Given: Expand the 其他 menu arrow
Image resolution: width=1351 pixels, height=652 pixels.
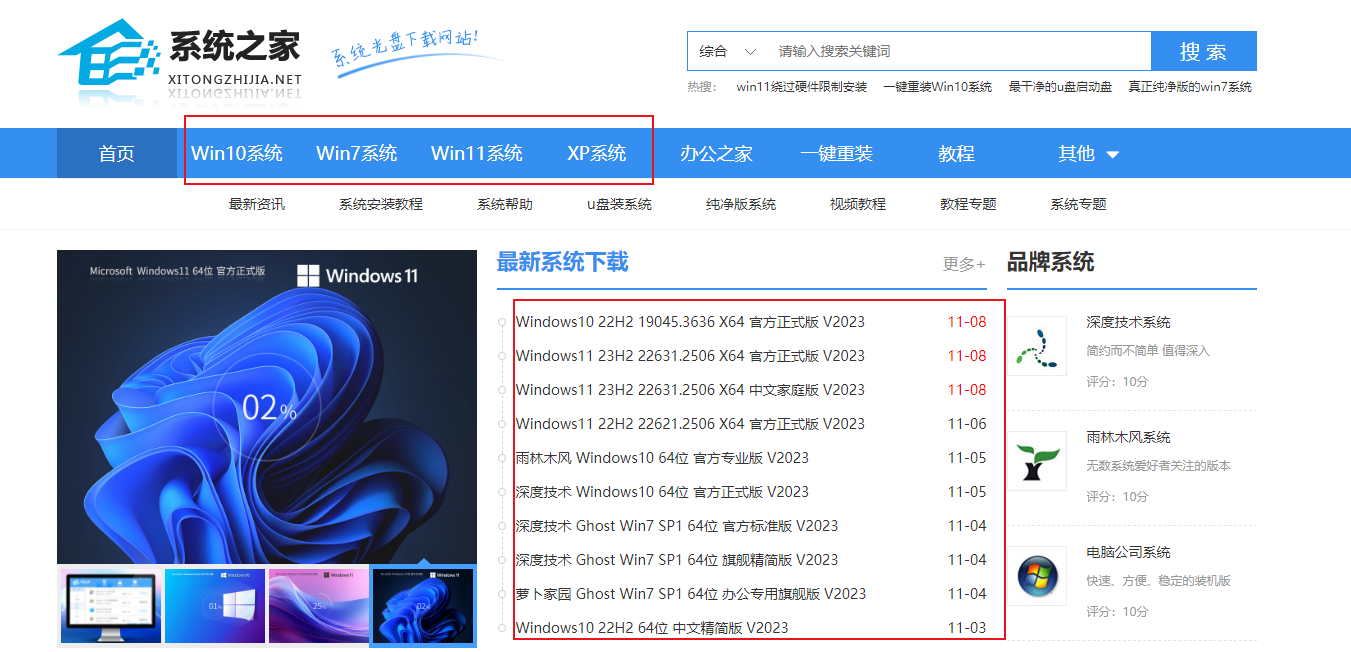Looking at the screenshot, I should 1112,155.
